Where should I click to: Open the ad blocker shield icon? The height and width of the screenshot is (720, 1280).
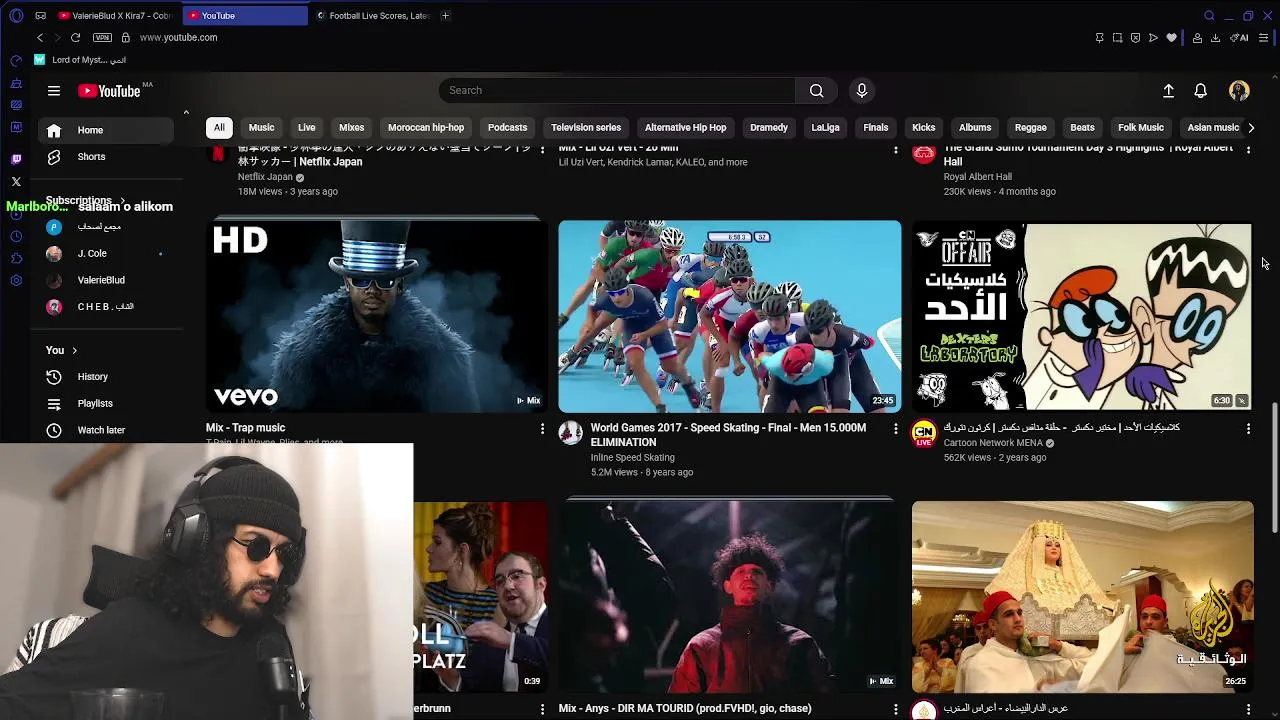(x=1135, y=38)
